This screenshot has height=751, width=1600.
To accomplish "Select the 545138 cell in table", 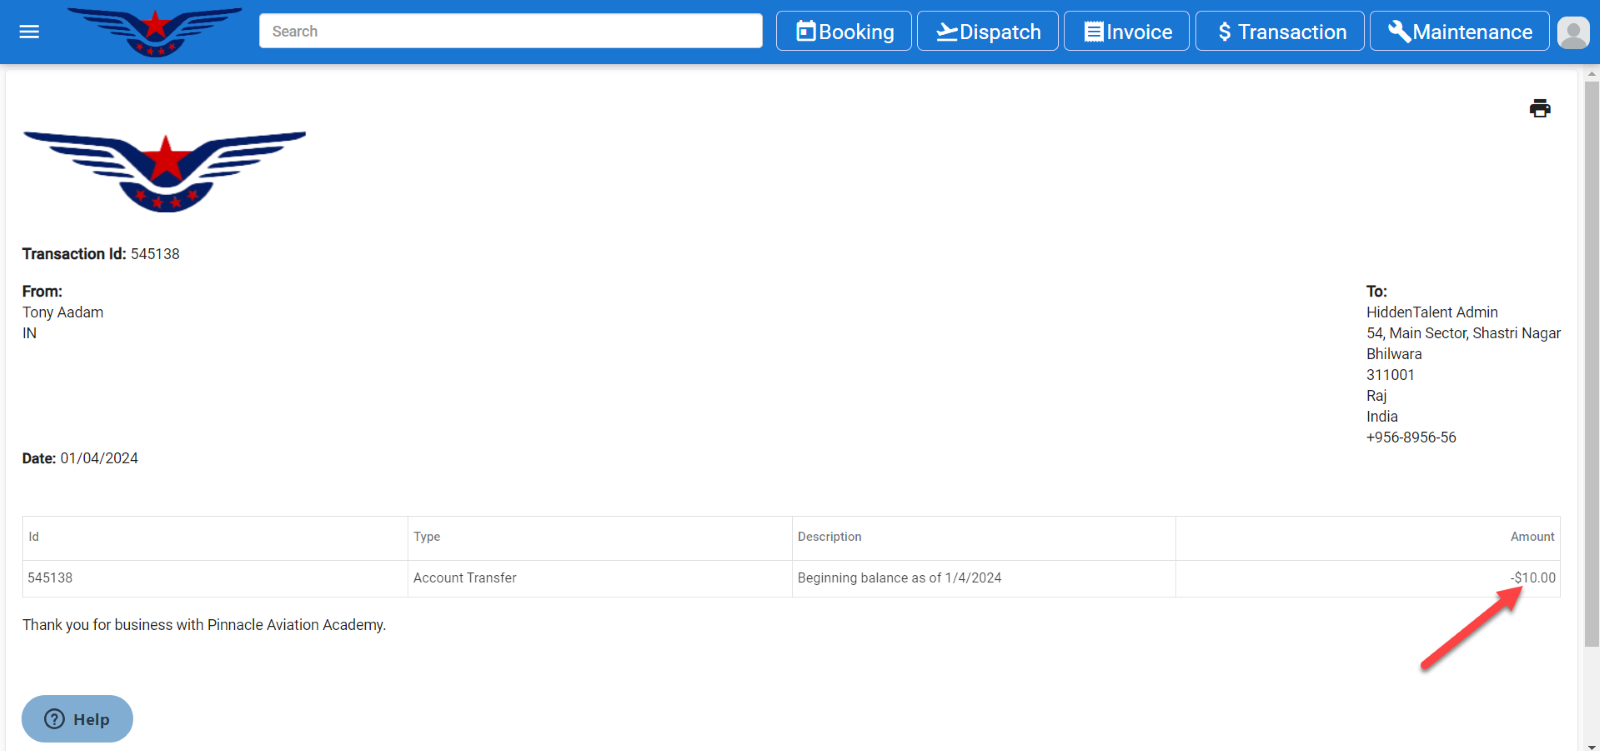I will coord(50,578).
